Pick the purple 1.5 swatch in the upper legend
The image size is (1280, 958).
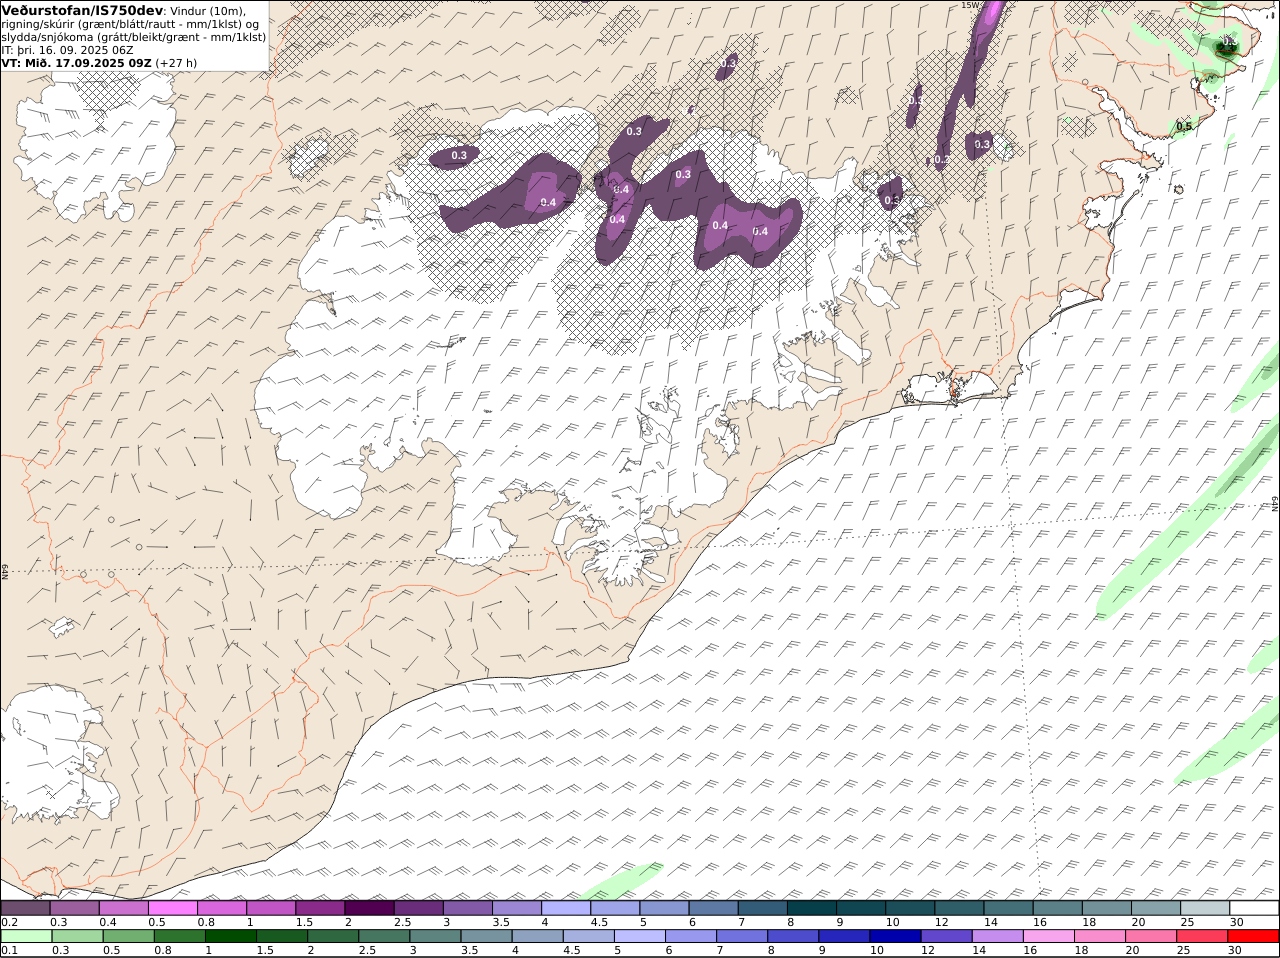point(320,908)
